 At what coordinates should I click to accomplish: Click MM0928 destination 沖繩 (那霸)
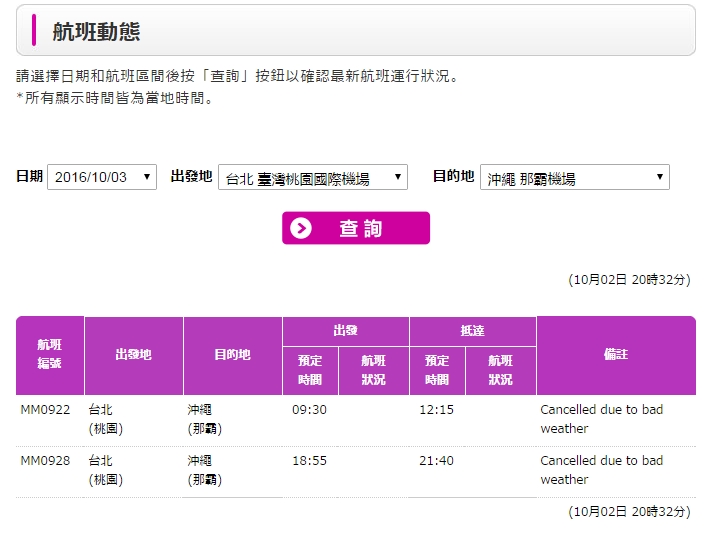(x=205, y=470)
